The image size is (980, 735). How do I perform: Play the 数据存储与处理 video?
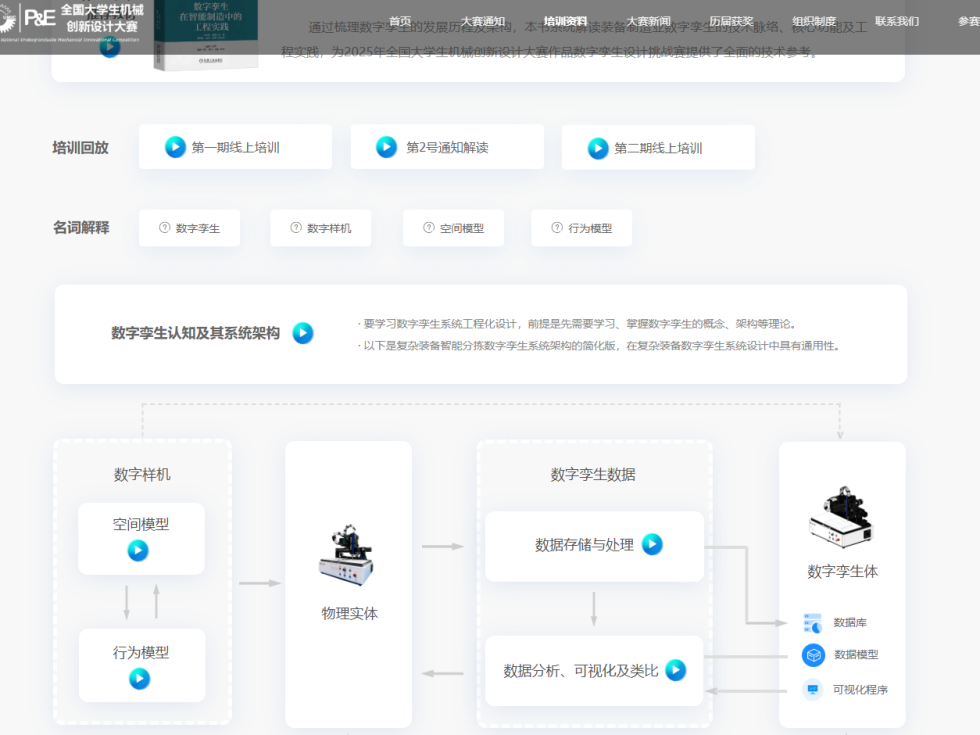pos(652,545)
